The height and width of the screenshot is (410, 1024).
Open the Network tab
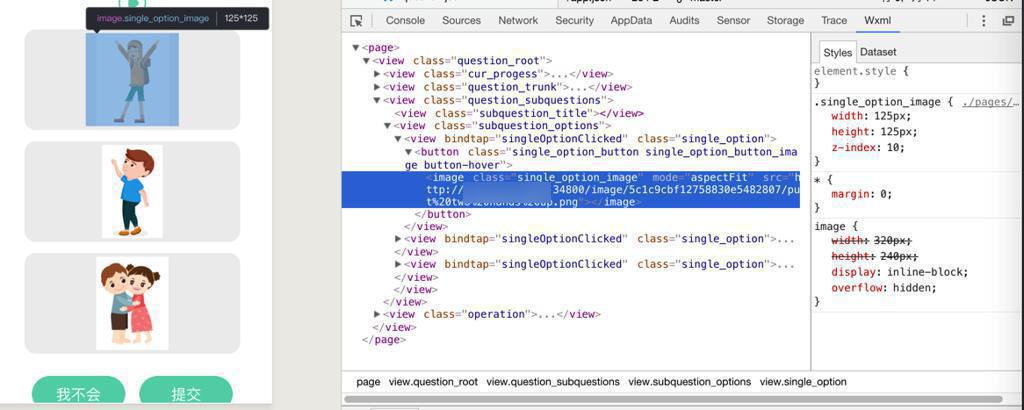click(x=518, y=20)
